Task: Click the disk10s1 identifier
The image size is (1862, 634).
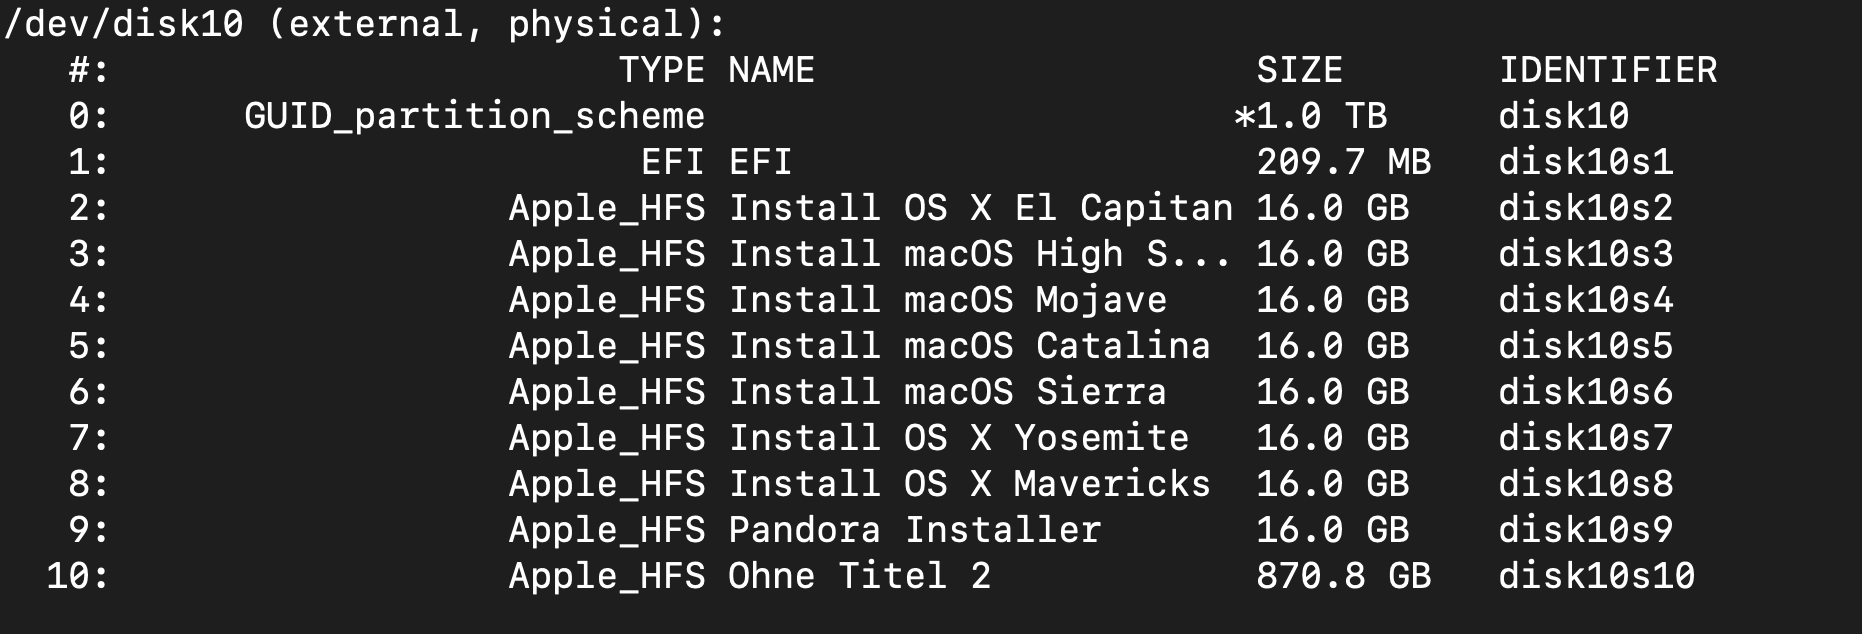Action: tap(1585, 162)
